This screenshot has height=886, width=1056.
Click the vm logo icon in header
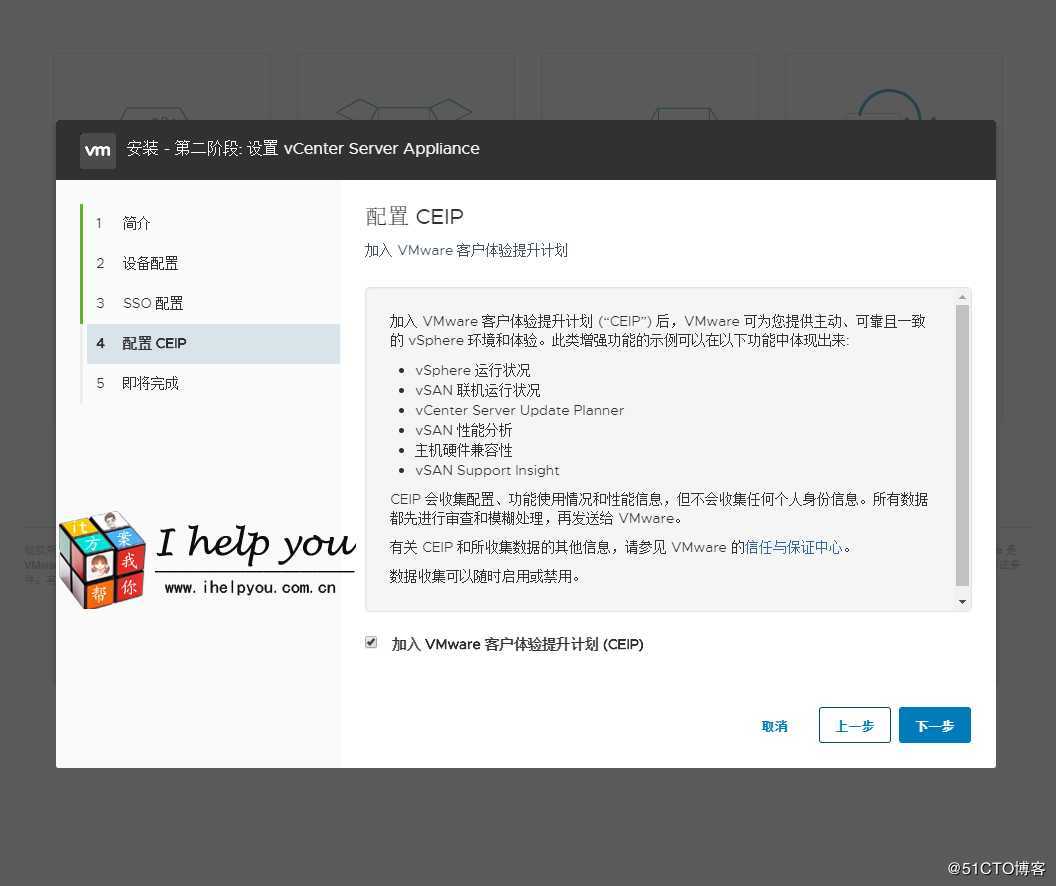(x=98, y=150)
